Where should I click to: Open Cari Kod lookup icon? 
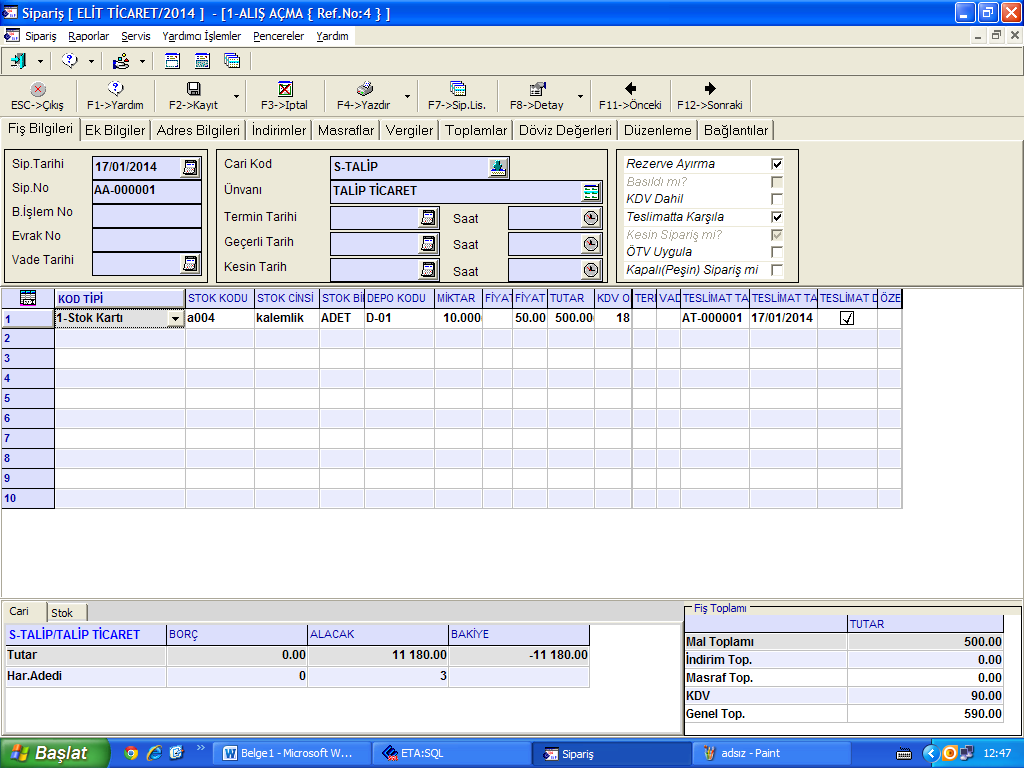pos(498,167)
